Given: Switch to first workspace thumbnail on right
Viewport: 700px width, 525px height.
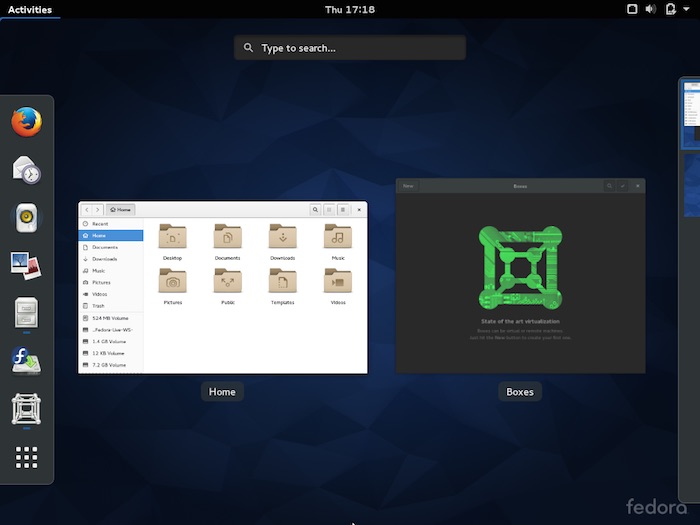Looking at the screenshot, I should [691, 113].
